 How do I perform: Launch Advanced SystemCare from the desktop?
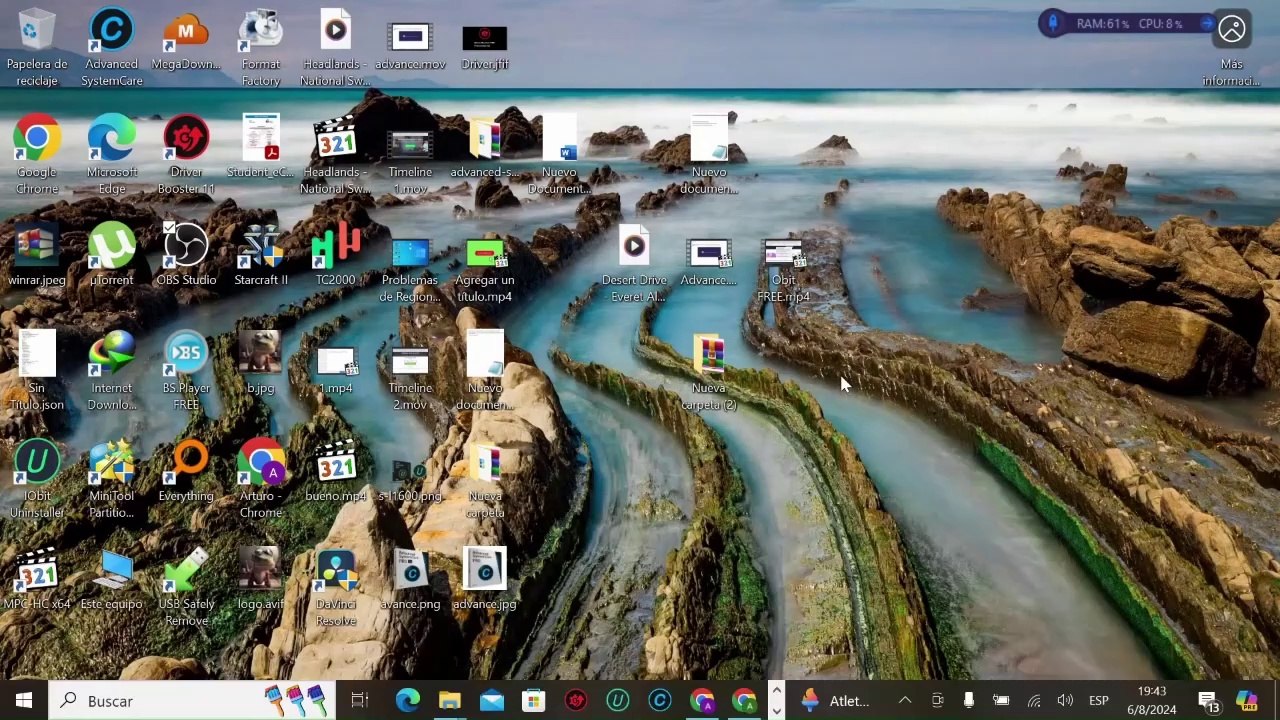(111, 47)
